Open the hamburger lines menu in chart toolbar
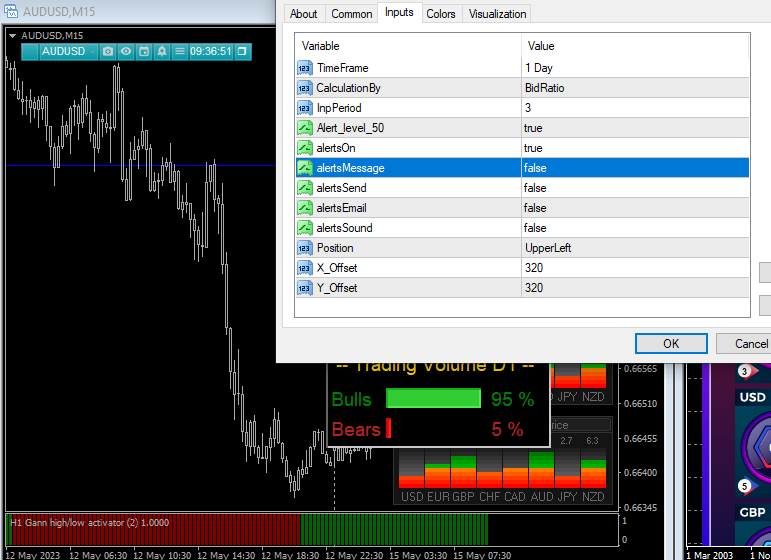 (180, 51)
